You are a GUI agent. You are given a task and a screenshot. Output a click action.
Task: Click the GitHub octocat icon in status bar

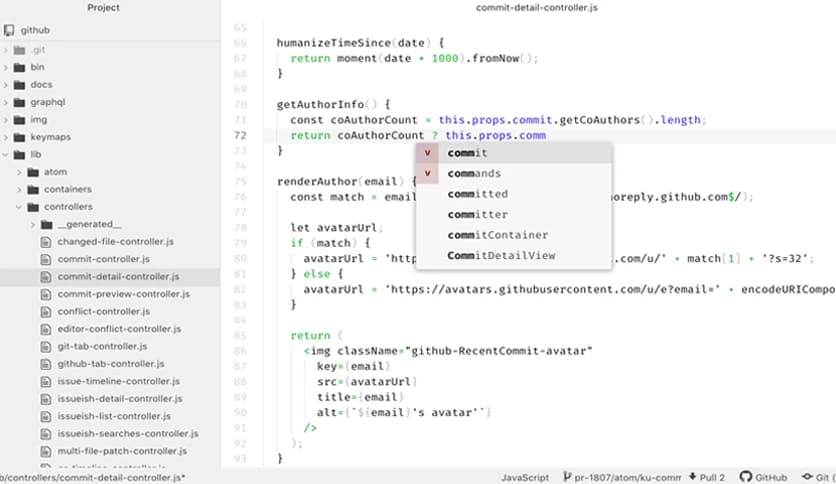coord(746,478)
